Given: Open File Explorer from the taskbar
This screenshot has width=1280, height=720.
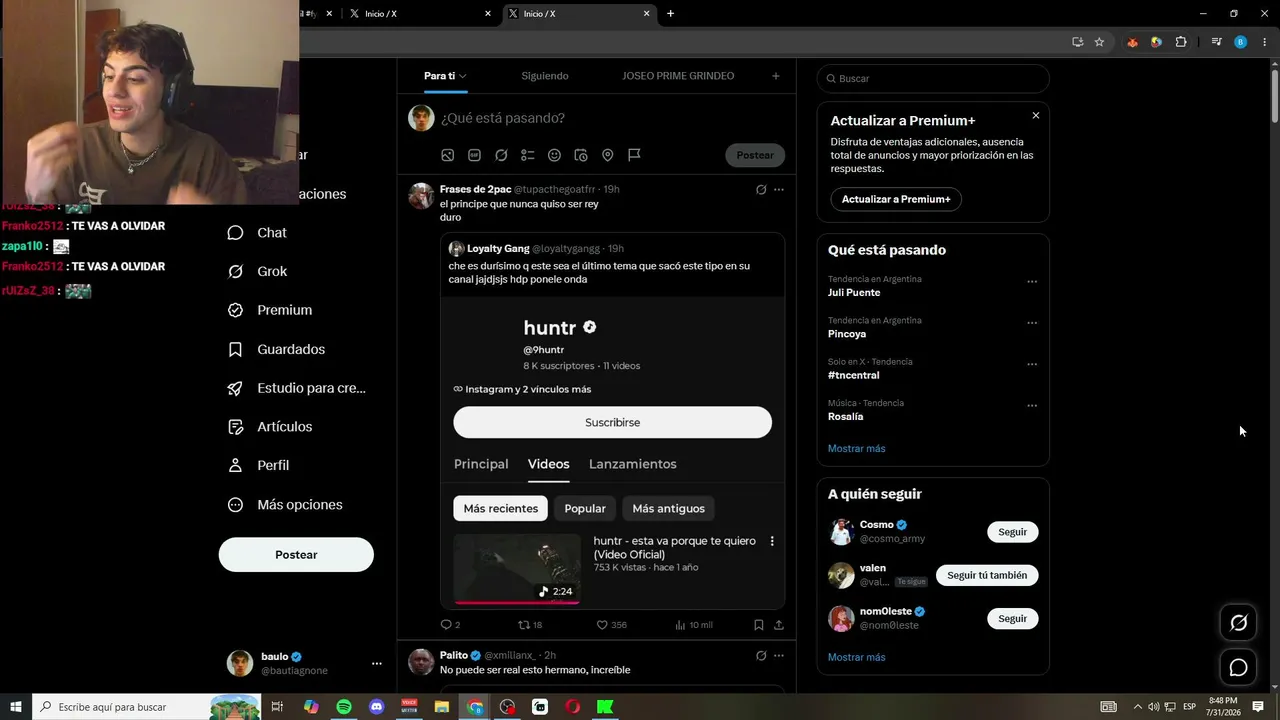Looking at the screenshot, I should (x=442, y=707).
